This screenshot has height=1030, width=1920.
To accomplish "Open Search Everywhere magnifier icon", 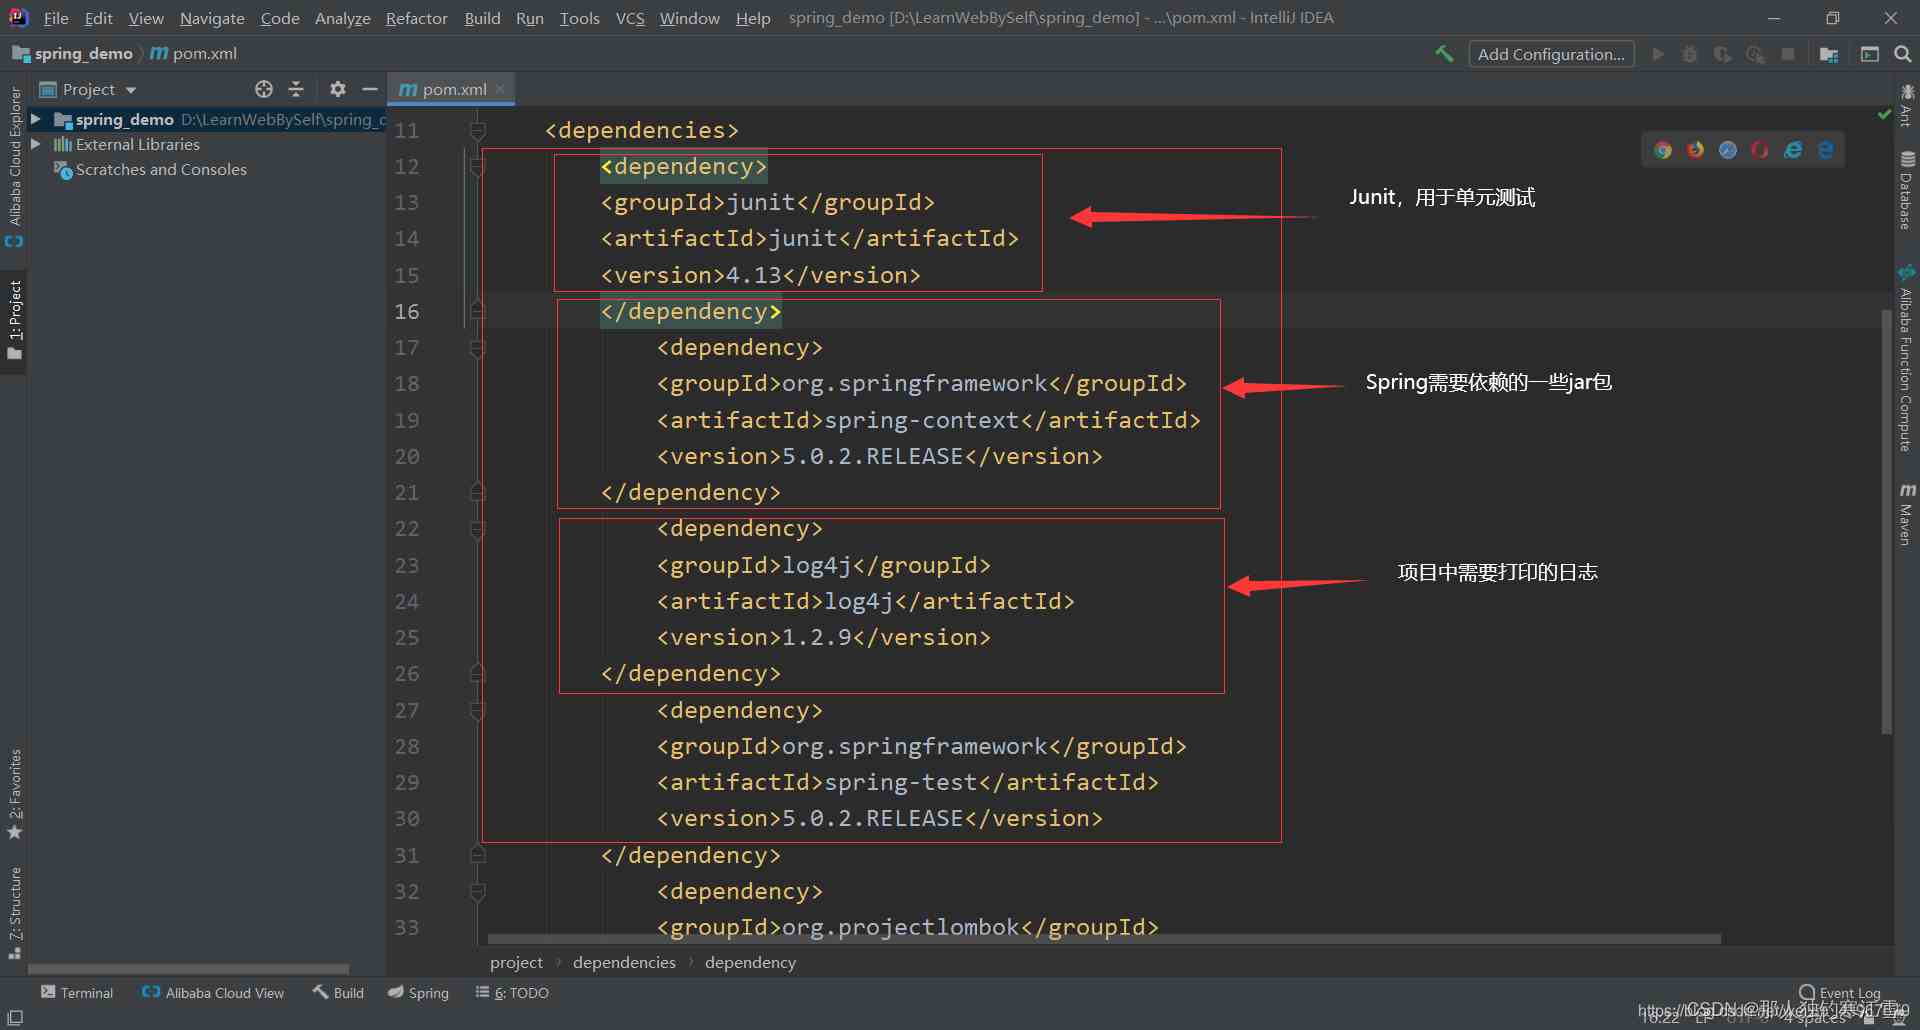I will [x=1903, y=54].
